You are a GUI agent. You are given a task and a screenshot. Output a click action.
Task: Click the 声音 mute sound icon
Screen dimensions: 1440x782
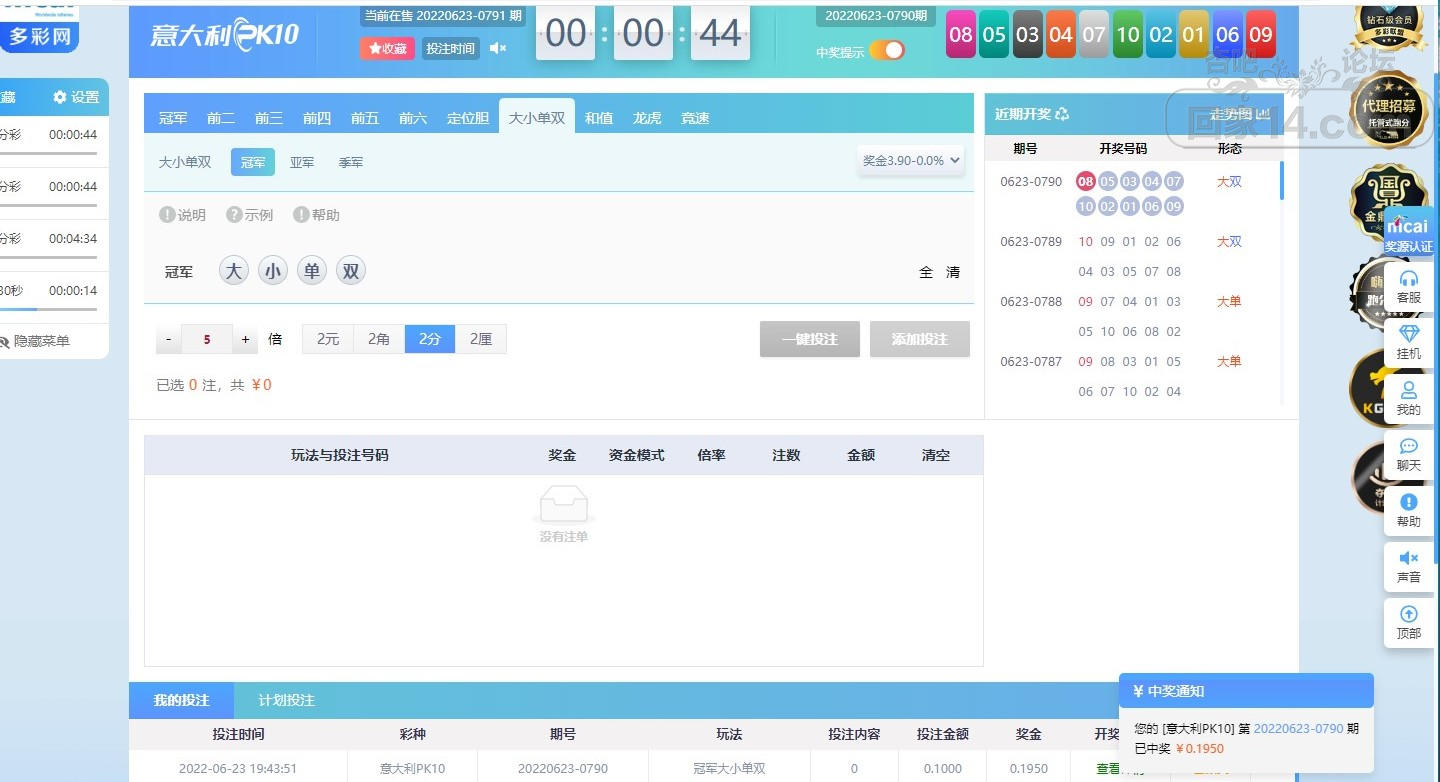point(1408,566)
